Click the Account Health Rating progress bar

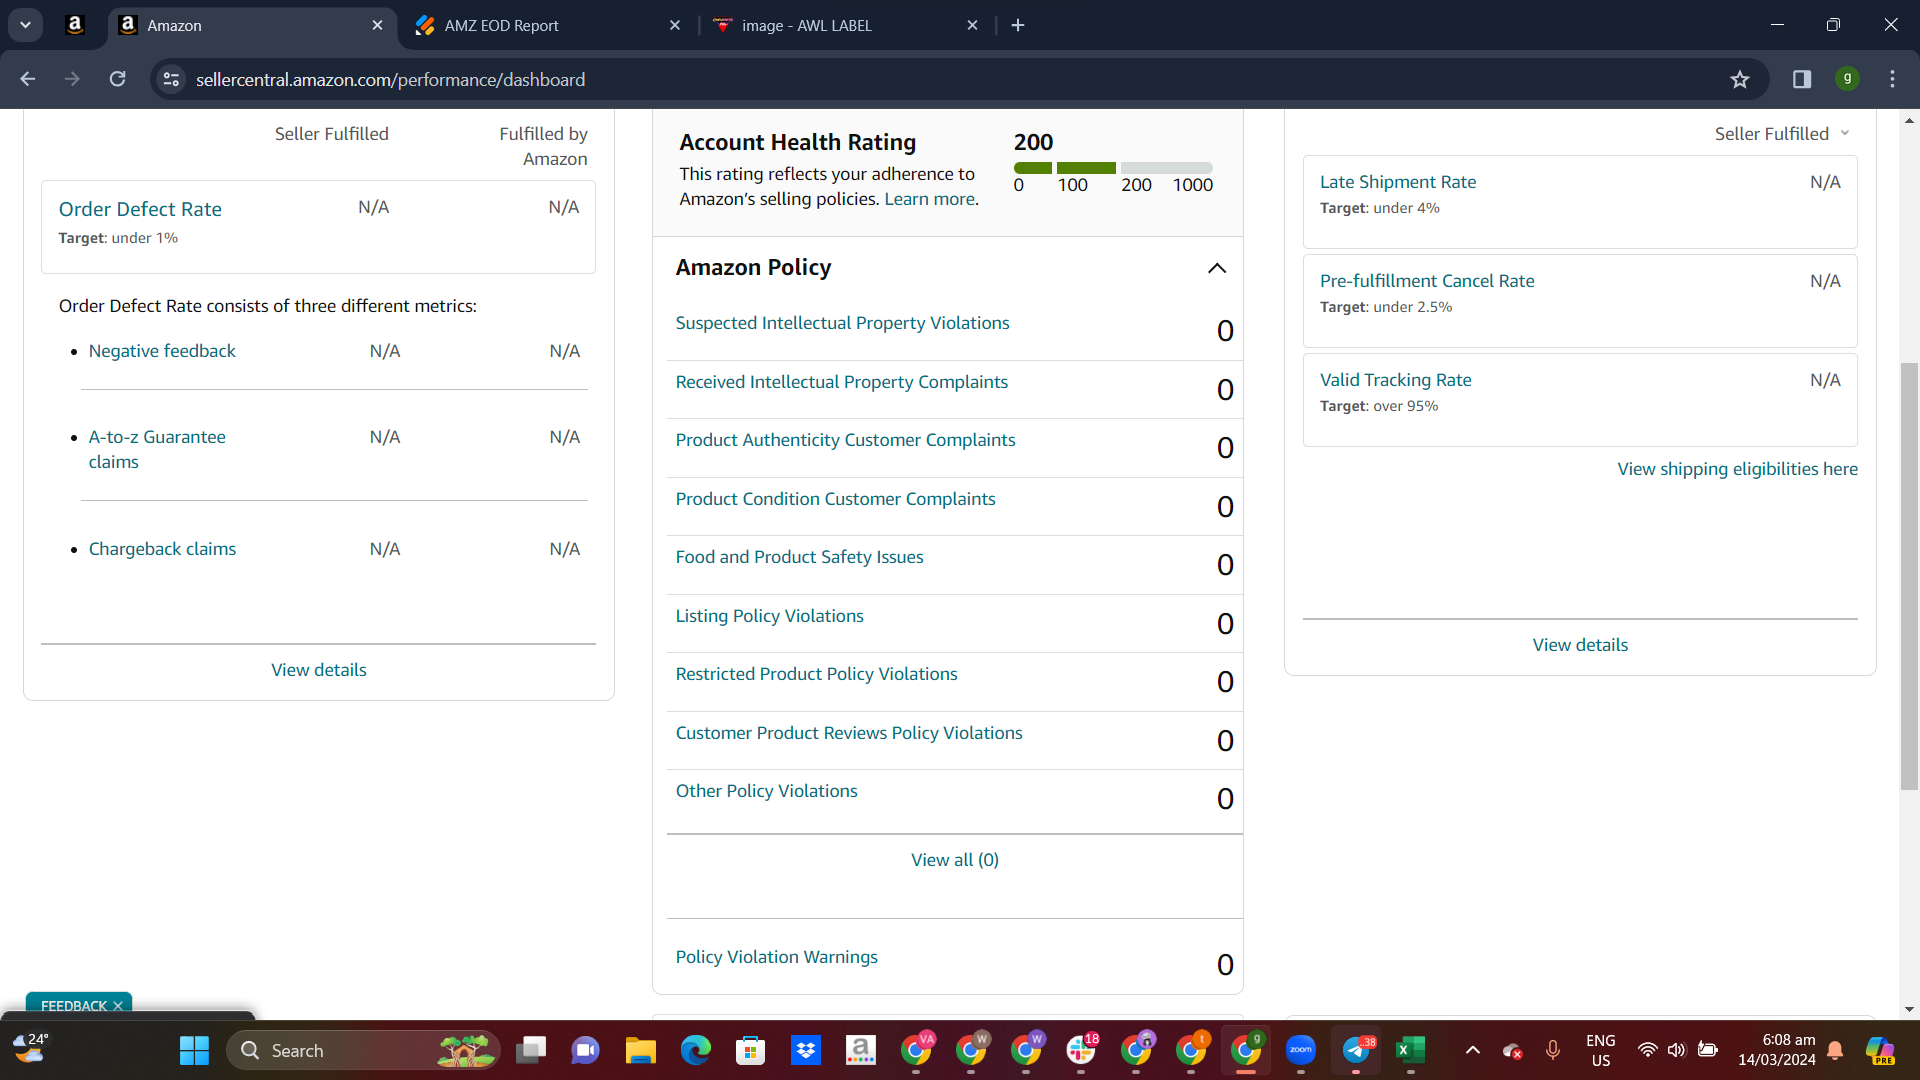point(1113,168)
